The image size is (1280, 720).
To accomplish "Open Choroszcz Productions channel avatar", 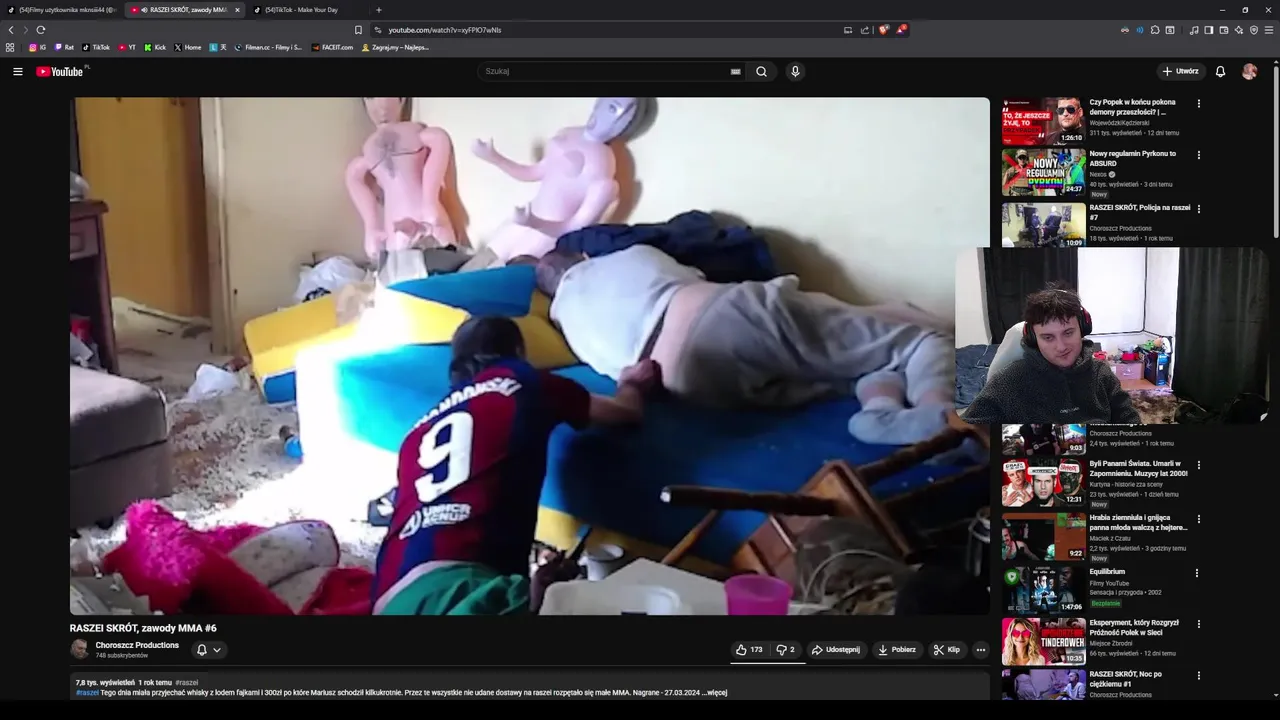I will point(79,650).
